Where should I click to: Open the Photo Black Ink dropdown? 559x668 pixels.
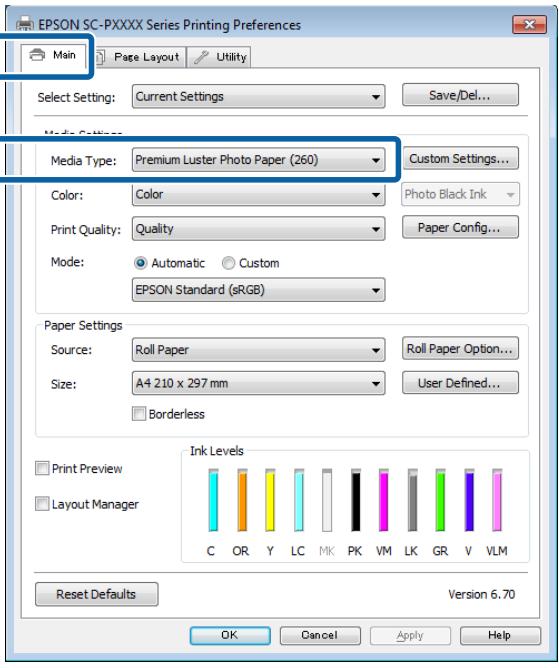460,194
